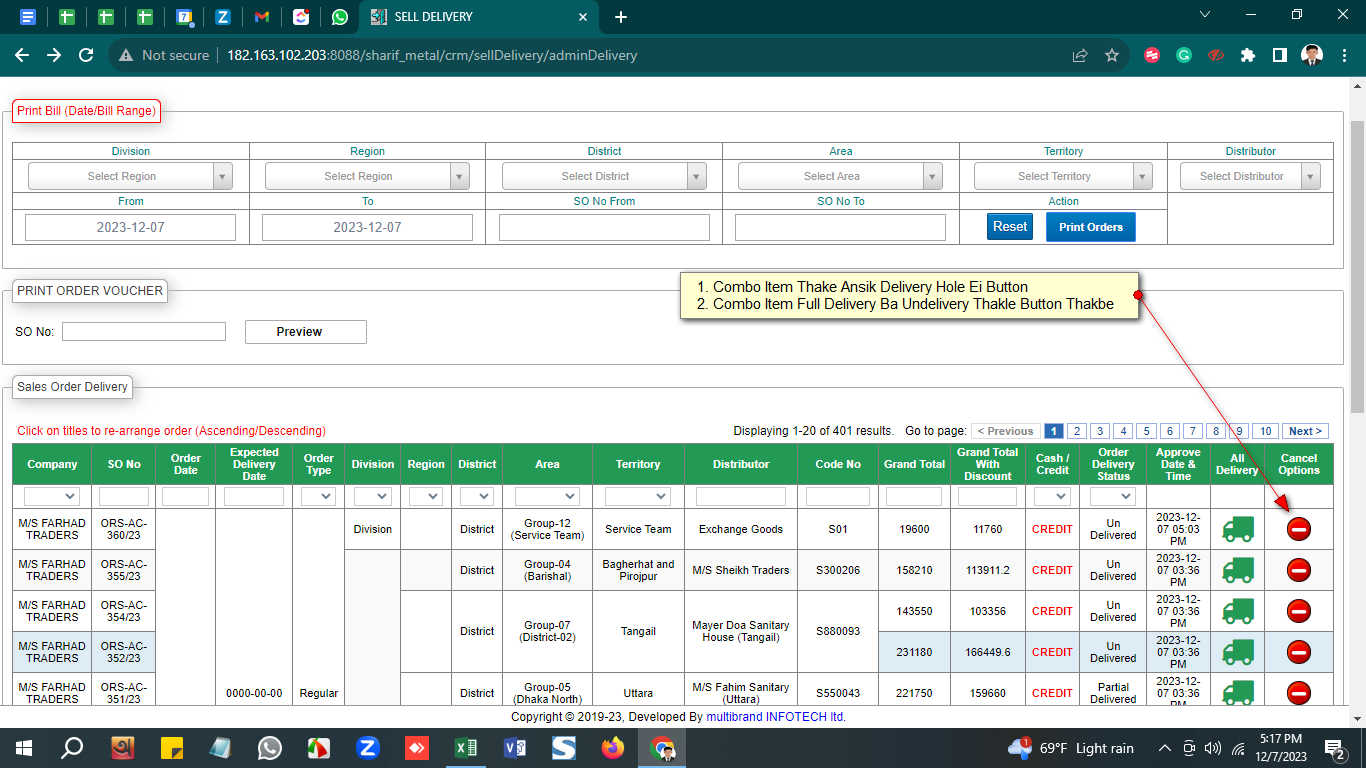Click the truck icon in the Uttara row
This screenshot has height=768, width=1366.
(x=1237, y=692)
